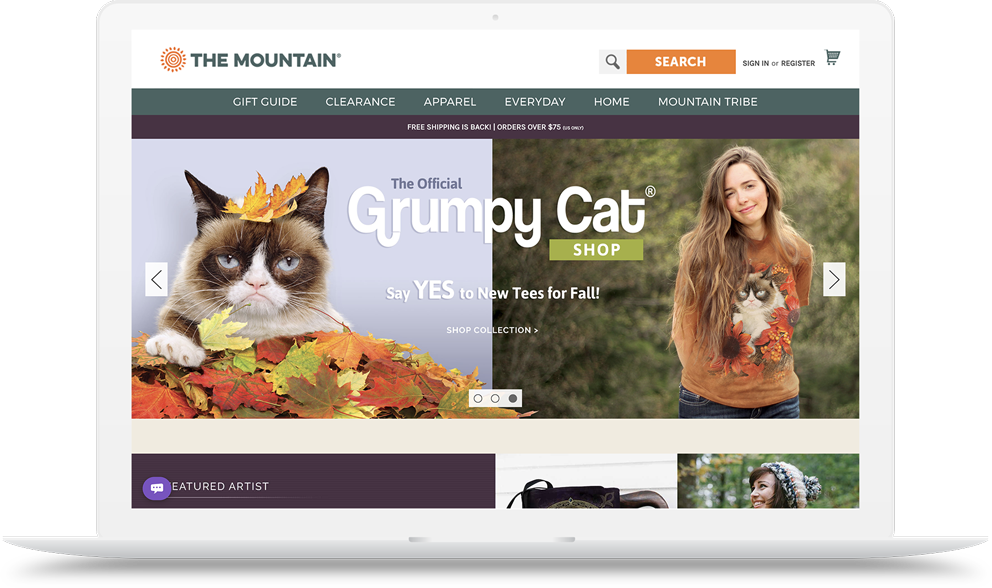This screenshot has height=588, width=992.
Task: Click The Mountain sunburst logo
Action: (173, 59)
